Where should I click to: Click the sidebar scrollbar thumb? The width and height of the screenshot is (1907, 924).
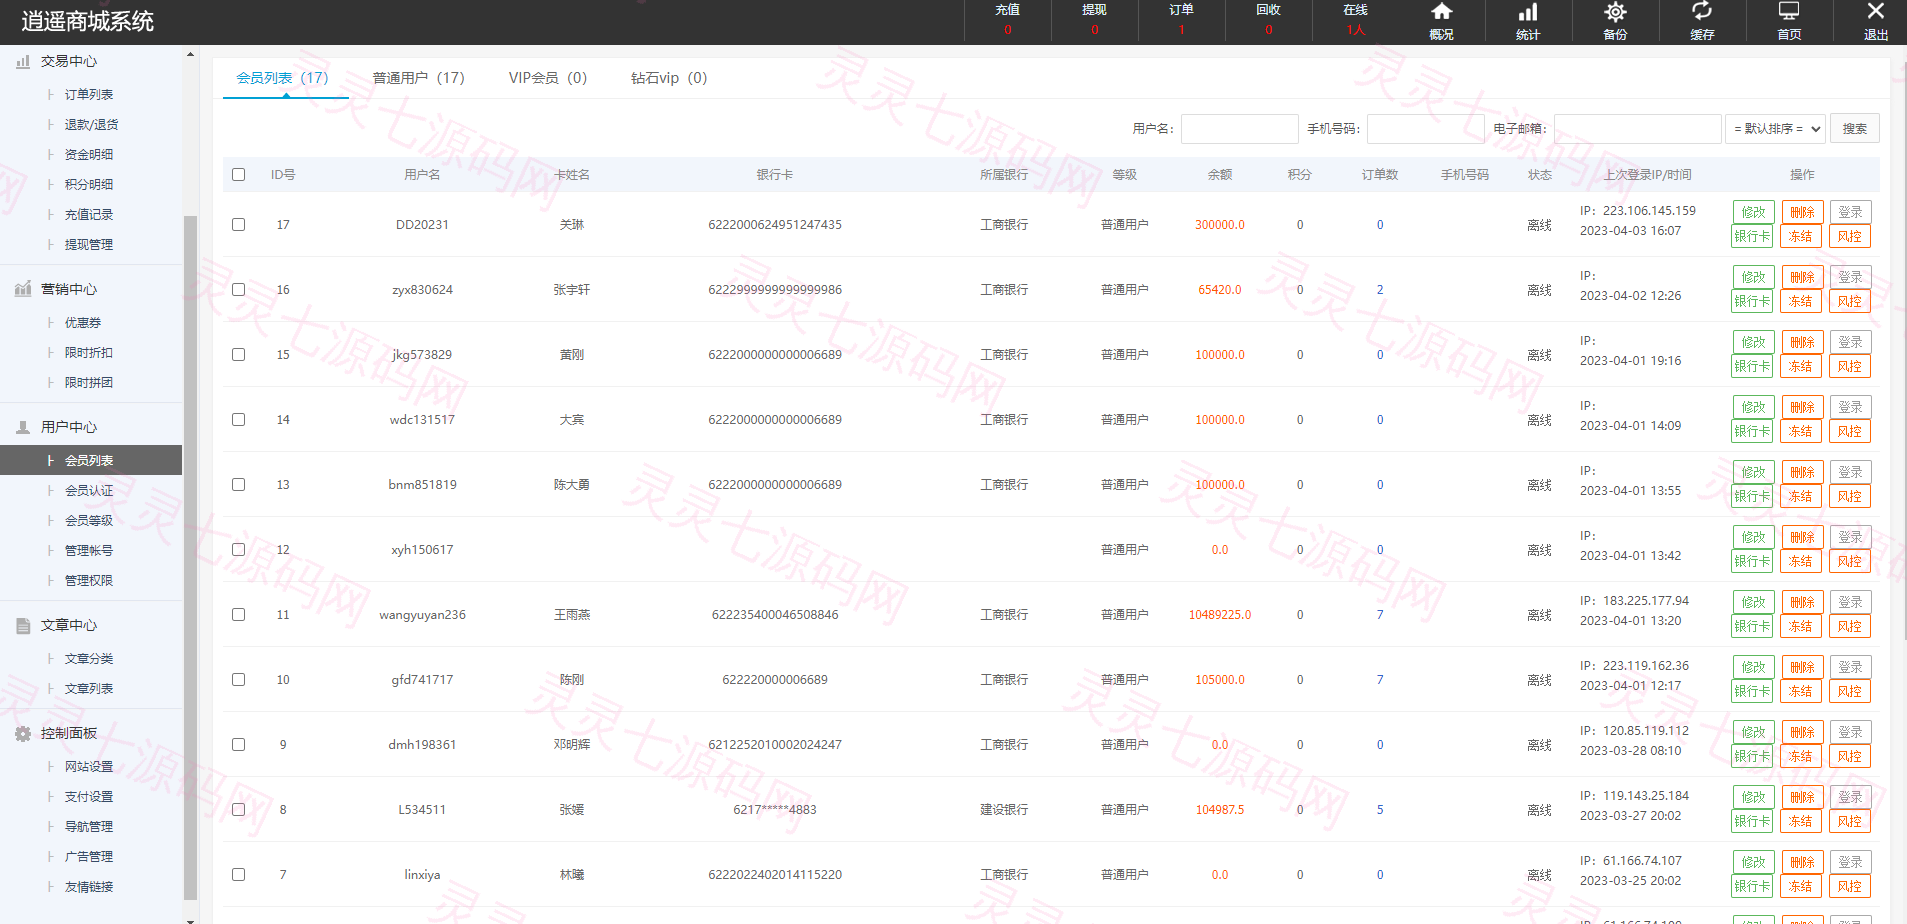click(x=190, y=557)
